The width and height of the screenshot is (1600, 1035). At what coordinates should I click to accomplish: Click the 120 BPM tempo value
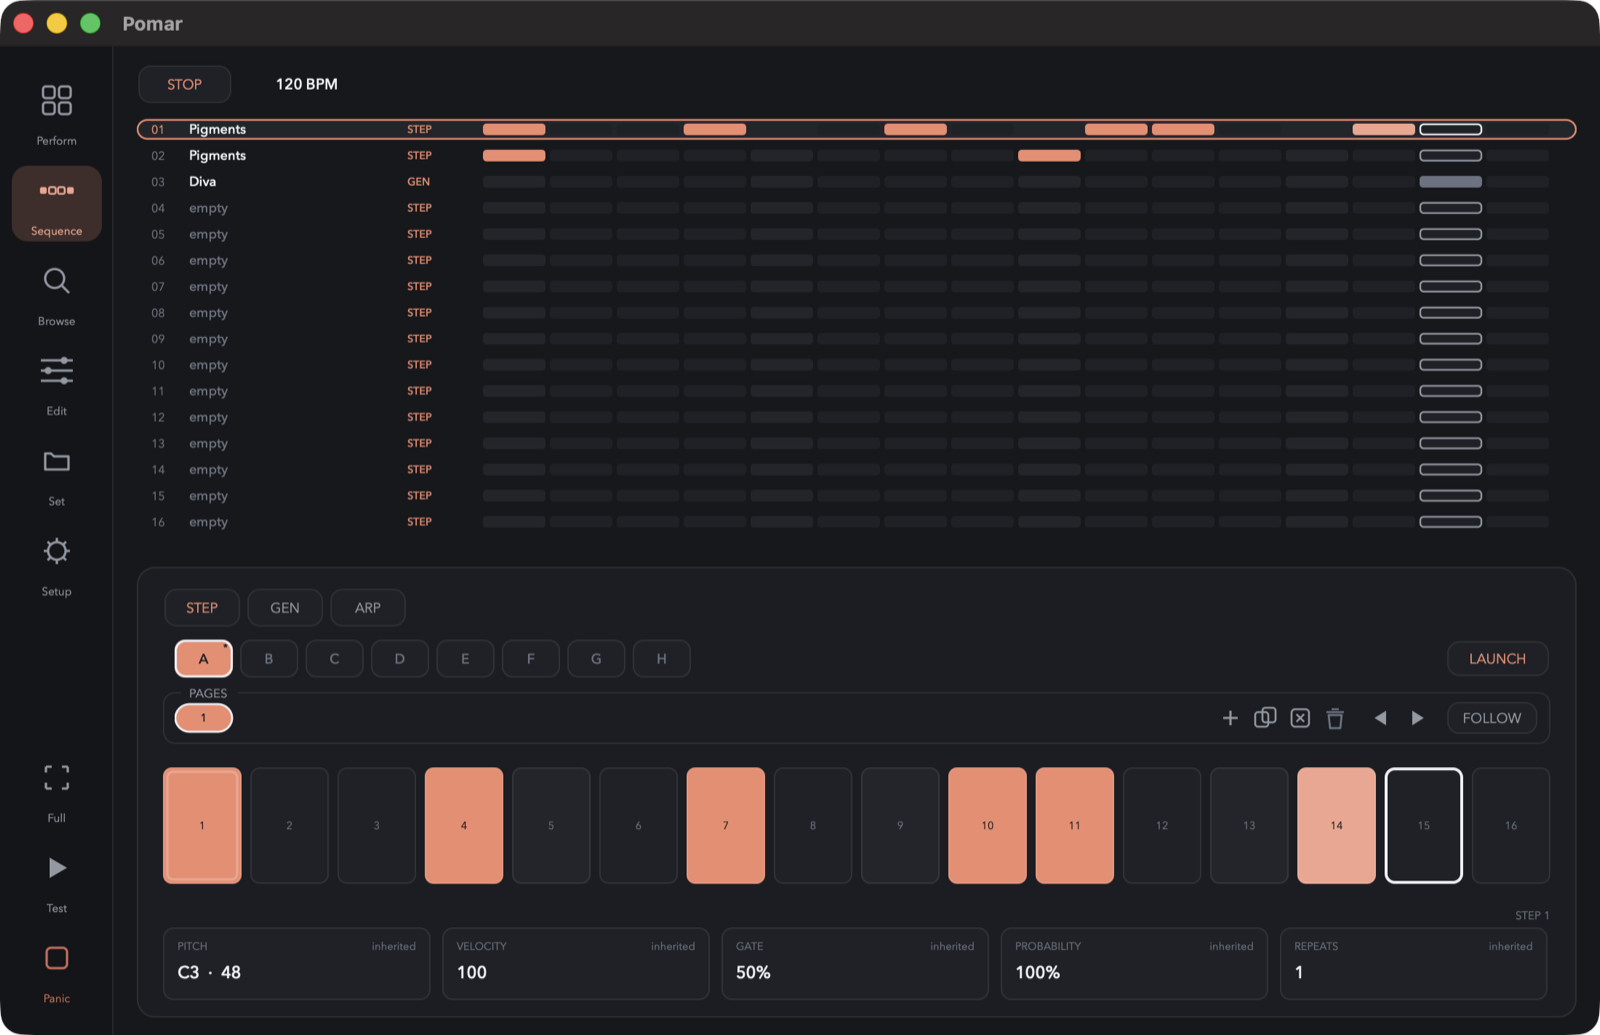tap(307, 84)
